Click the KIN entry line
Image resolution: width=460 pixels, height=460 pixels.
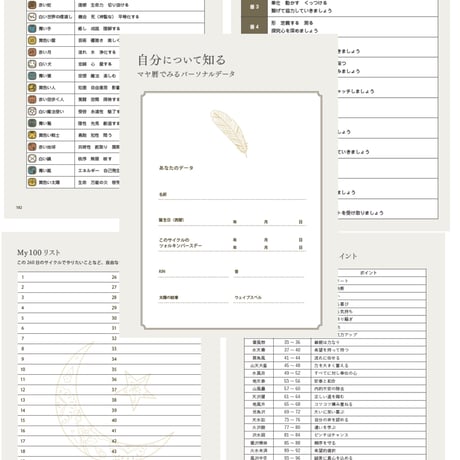coord(193,272)
